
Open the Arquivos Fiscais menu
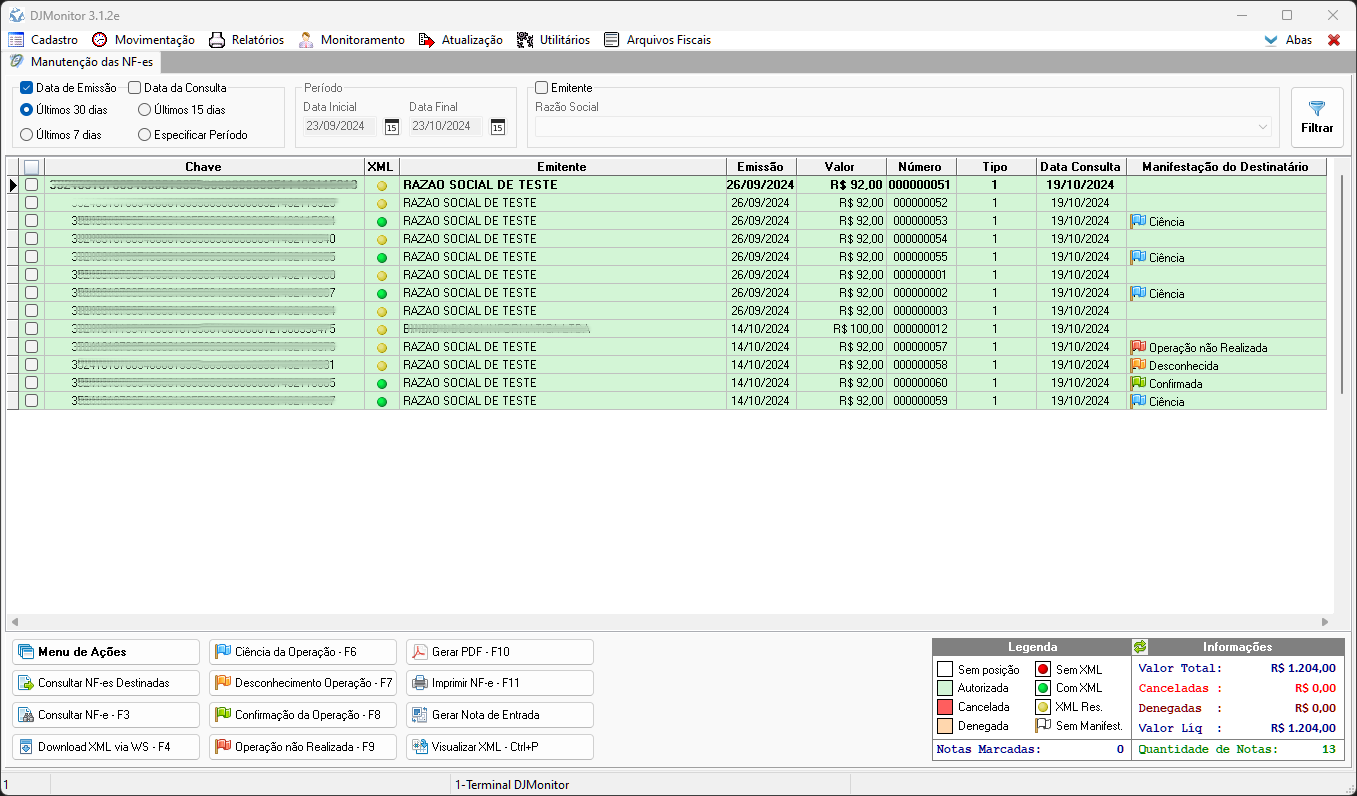657,40
